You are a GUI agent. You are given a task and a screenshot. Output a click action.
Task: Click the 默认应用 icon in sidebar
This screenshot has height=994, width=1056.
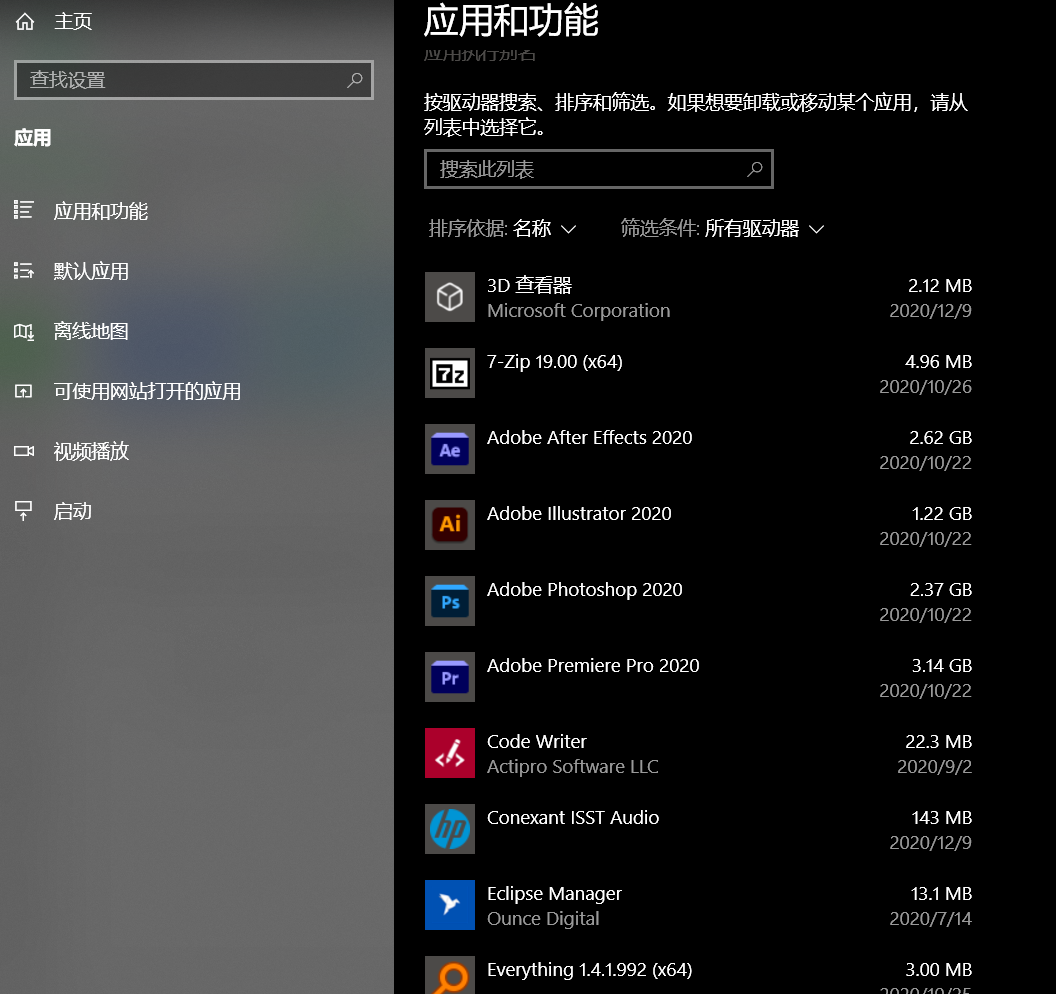point(24,271)
